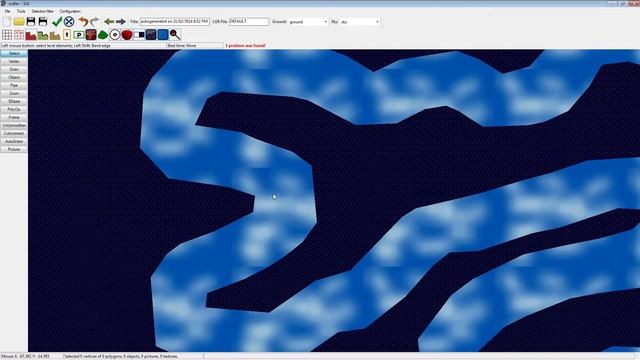This screenshot has width=640, height=360.
Task: Create a new level with the blank page icon
Action: 7,22
